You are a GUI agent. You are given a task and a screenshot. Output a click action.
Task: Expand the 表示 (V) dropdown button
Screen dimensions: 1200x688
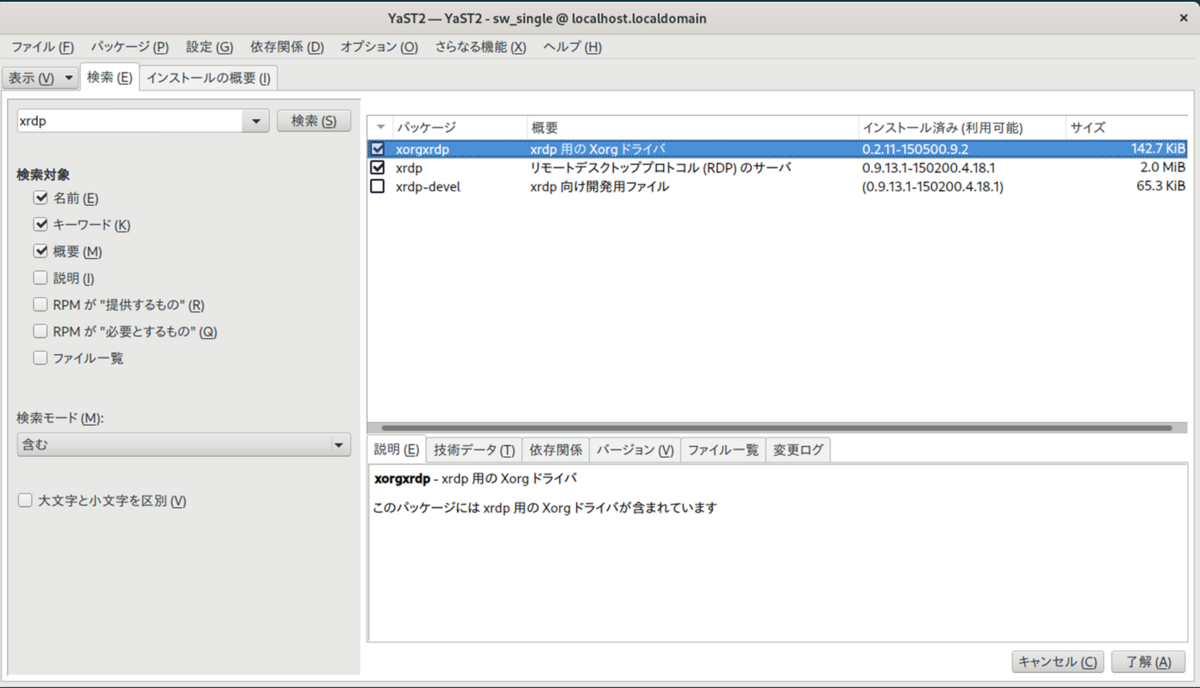[41, 77]
